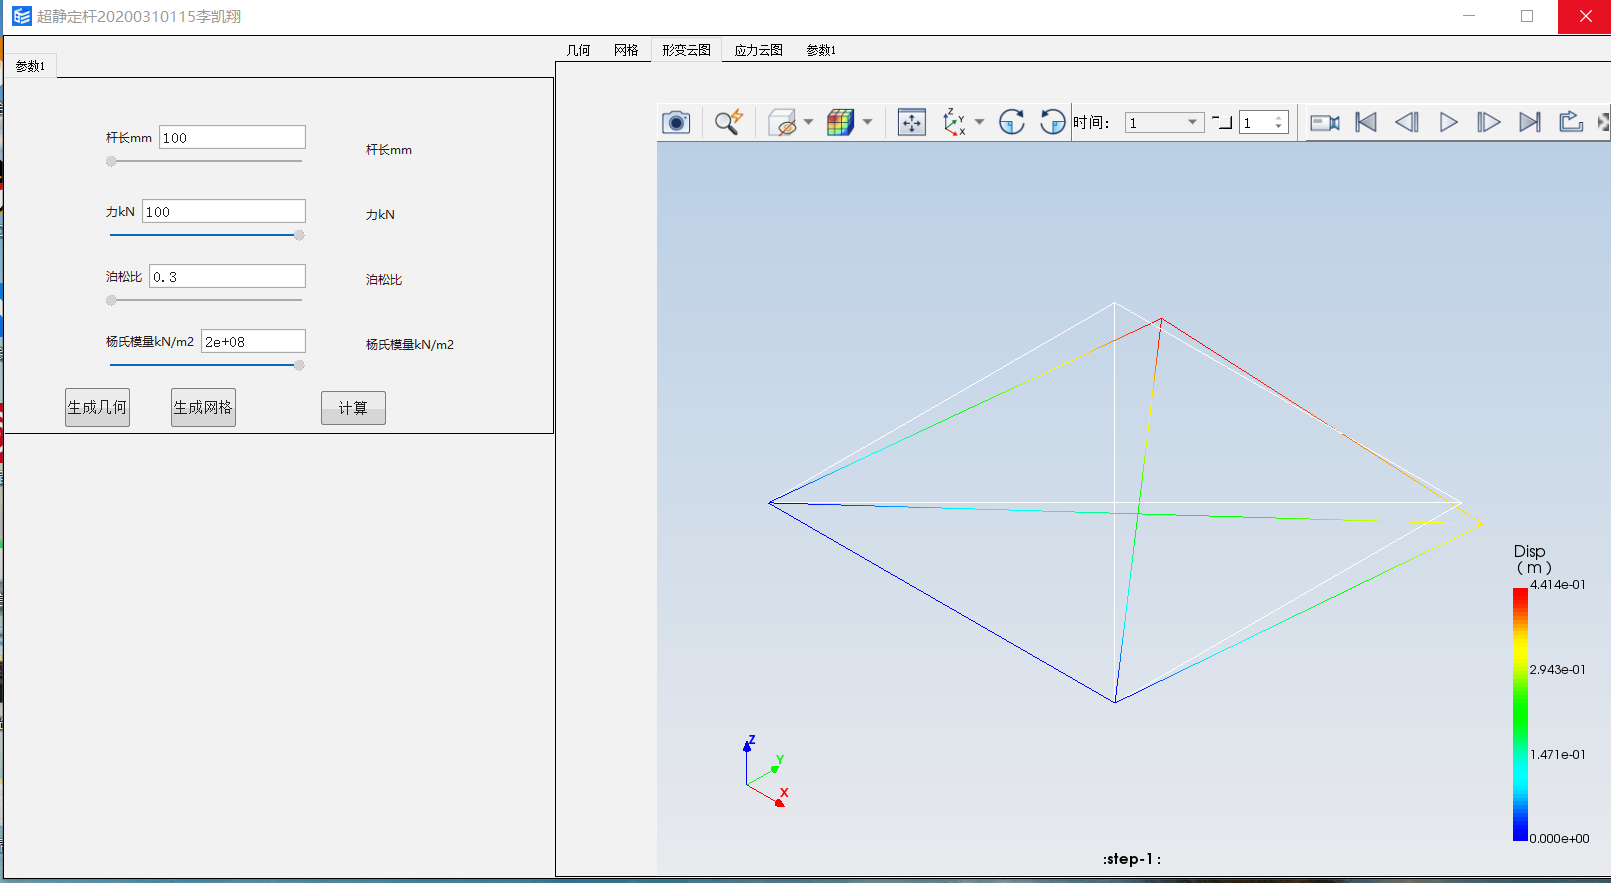Click the fit-to-view pan arrows icon
Image resolution: width=1611 pixels, height=883 pixels.
tap(911, 122)
